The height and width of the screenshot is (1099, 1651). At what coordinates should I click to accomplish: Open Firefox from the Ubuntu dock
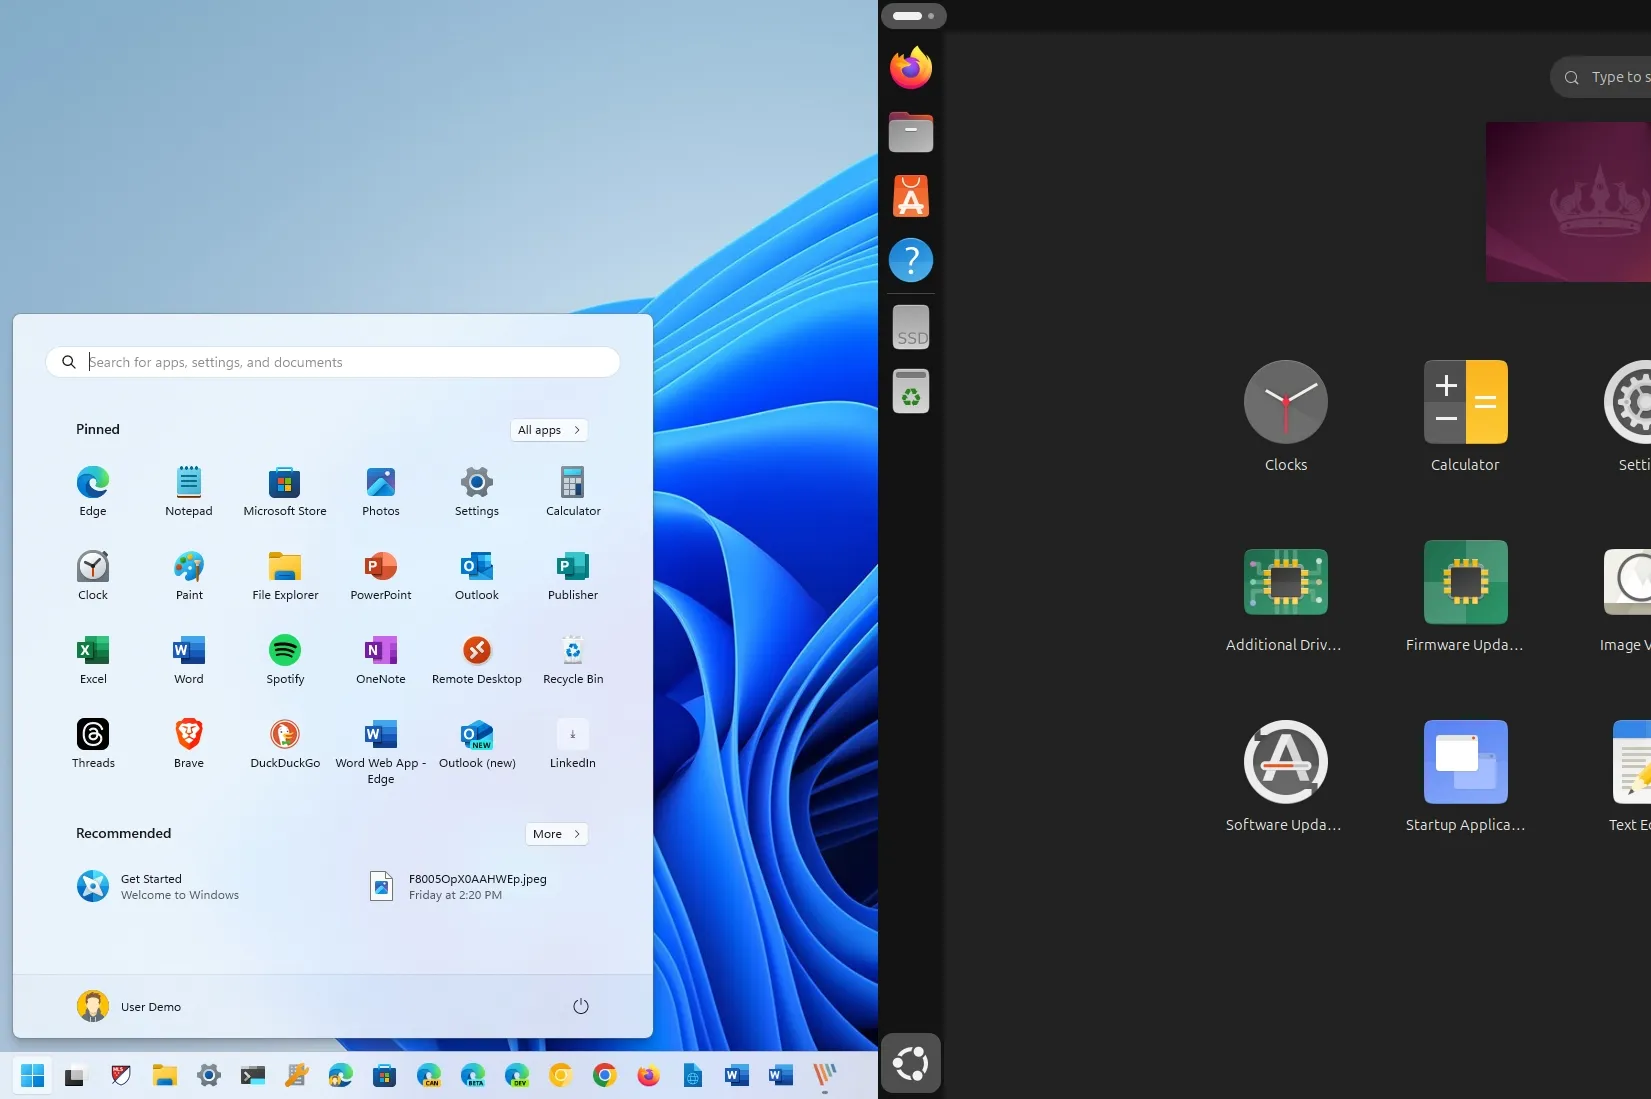[x=910, y=67]
